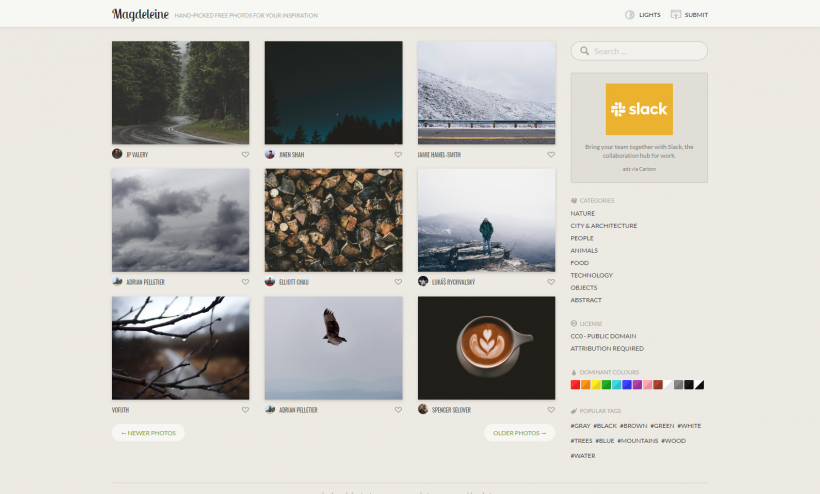
Task: Like the Lukáš Rychvalský hiker photo
Action: 551,282
